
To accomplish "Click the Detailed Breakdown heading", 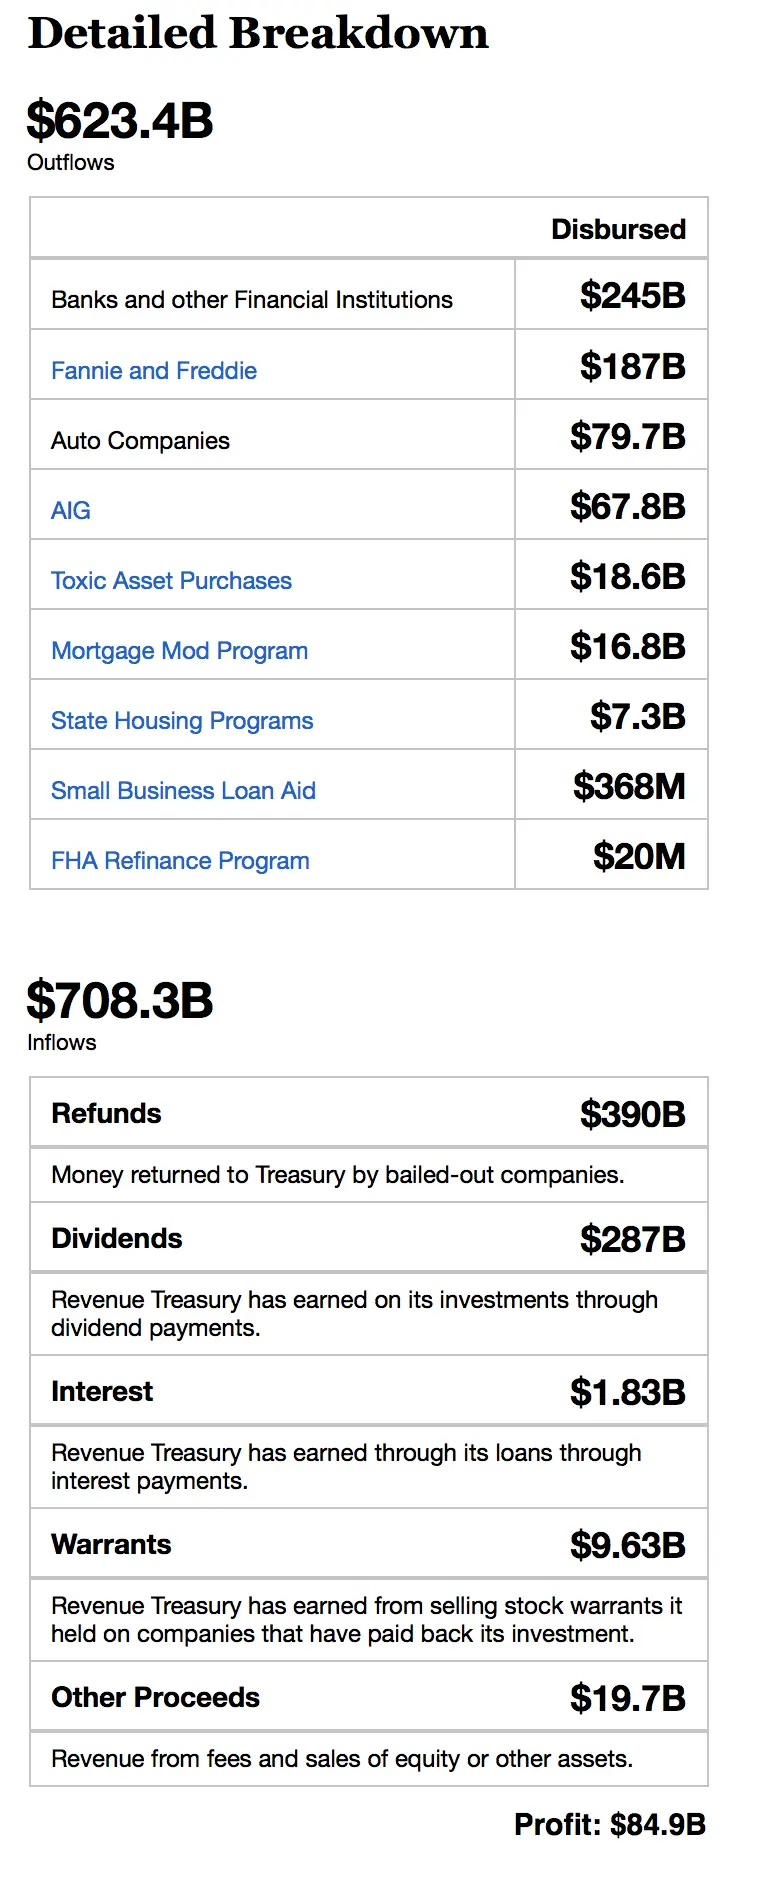I will point(258,33).
